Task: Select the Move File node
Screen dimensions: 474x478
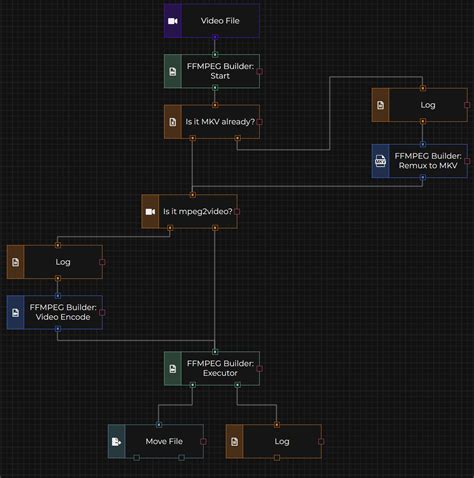Action: [x=156, y=441]
